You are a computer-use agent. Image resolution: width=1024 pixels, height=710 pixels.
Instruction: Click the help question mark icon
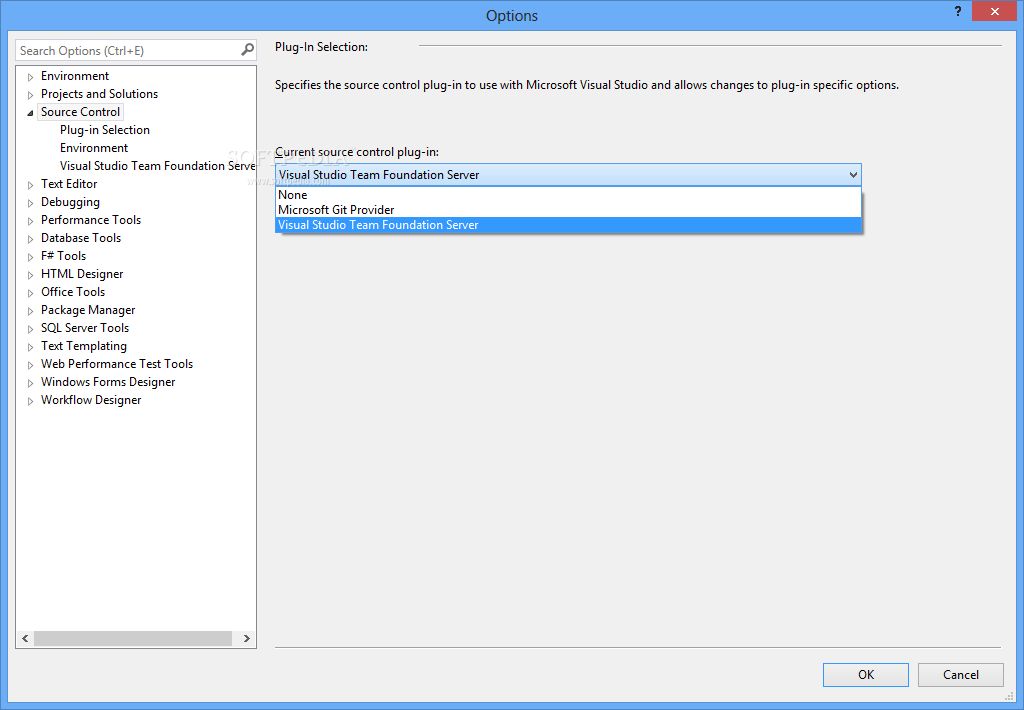[x=958, y=11]
